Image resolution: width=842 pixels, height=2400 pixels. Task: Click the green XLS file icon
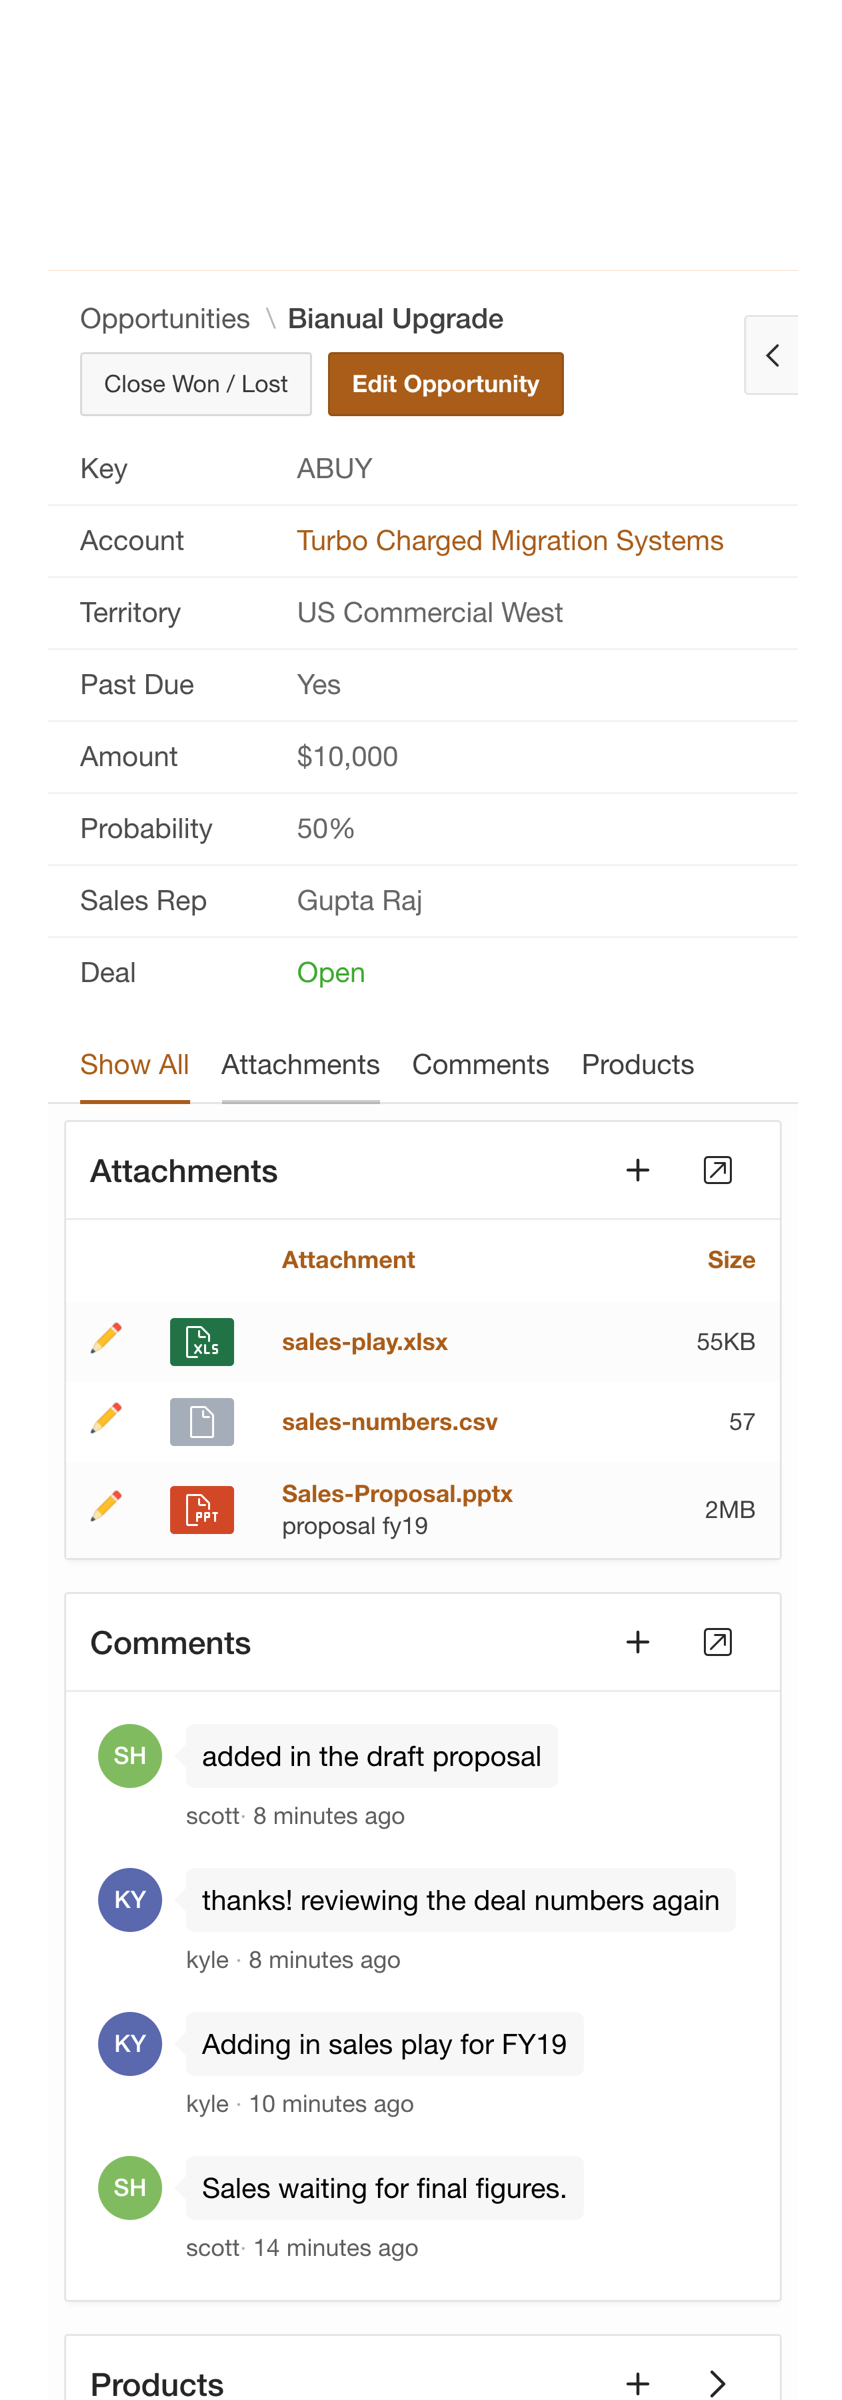(x=202, y=1341)
